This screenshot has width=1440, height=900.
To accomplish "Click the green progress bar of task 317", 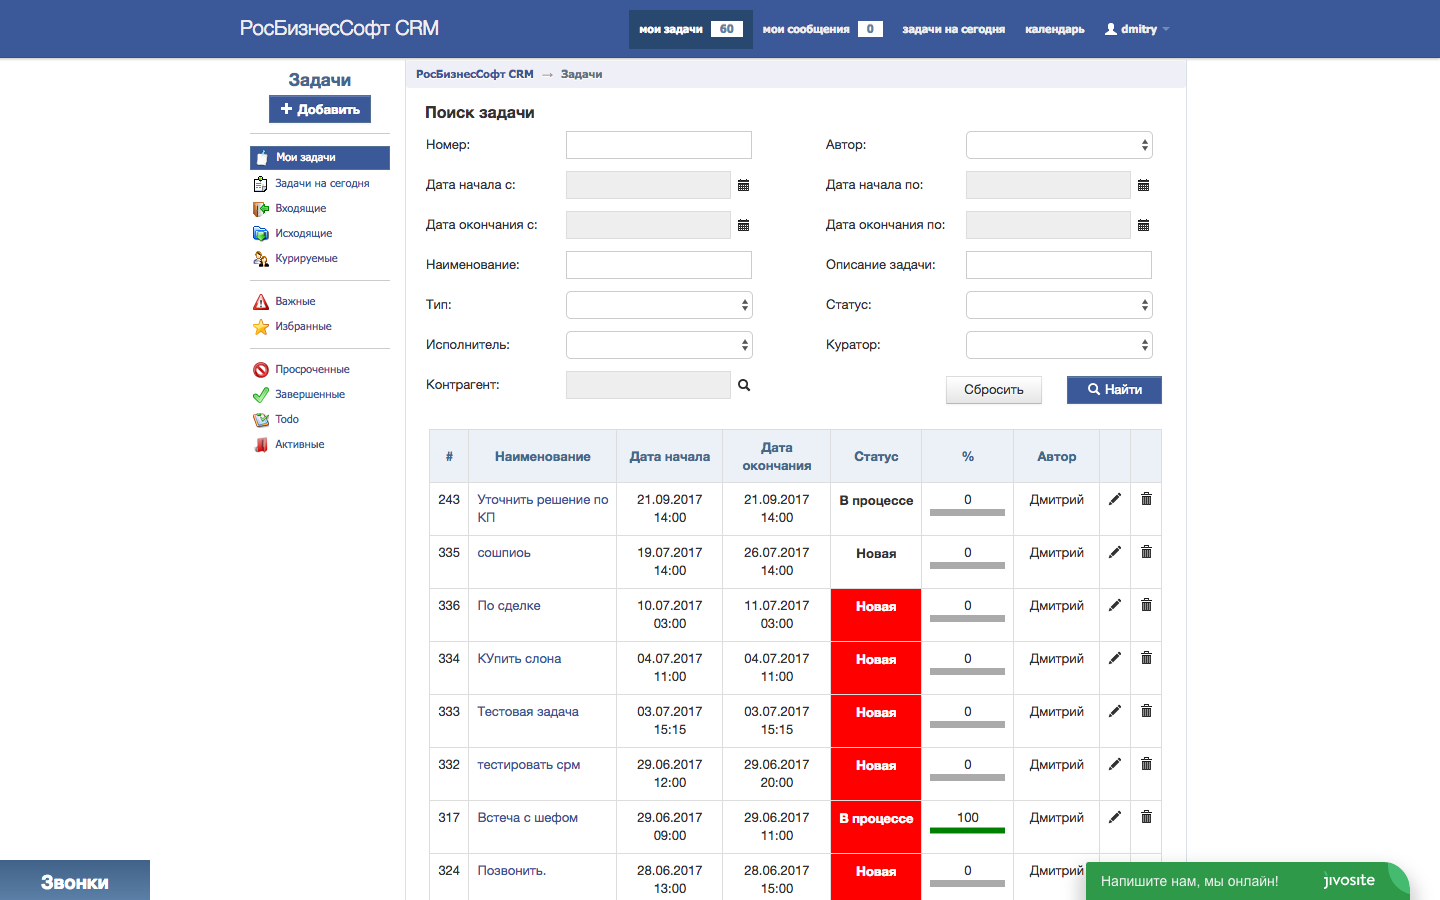I will 966,830.
